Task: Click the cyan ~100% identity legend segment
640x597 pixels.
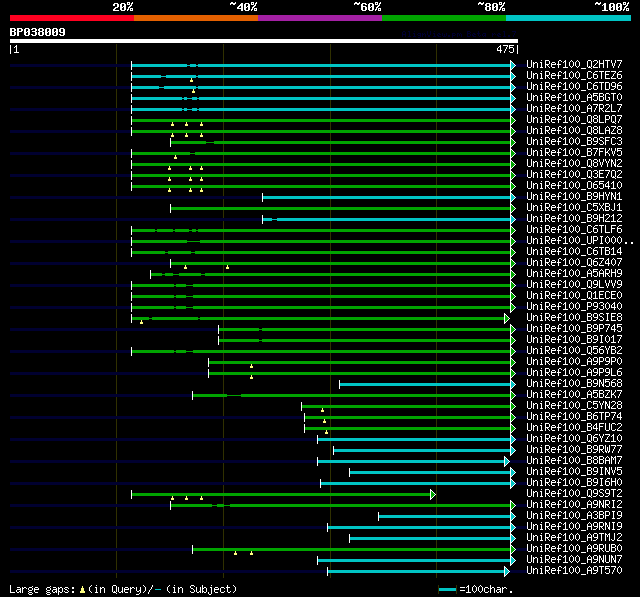Action: click(569, 18)
